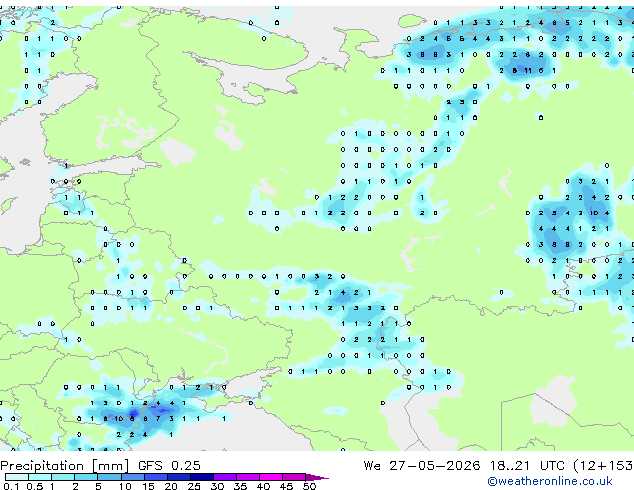Click the legend label "30"

pos(217,486)
